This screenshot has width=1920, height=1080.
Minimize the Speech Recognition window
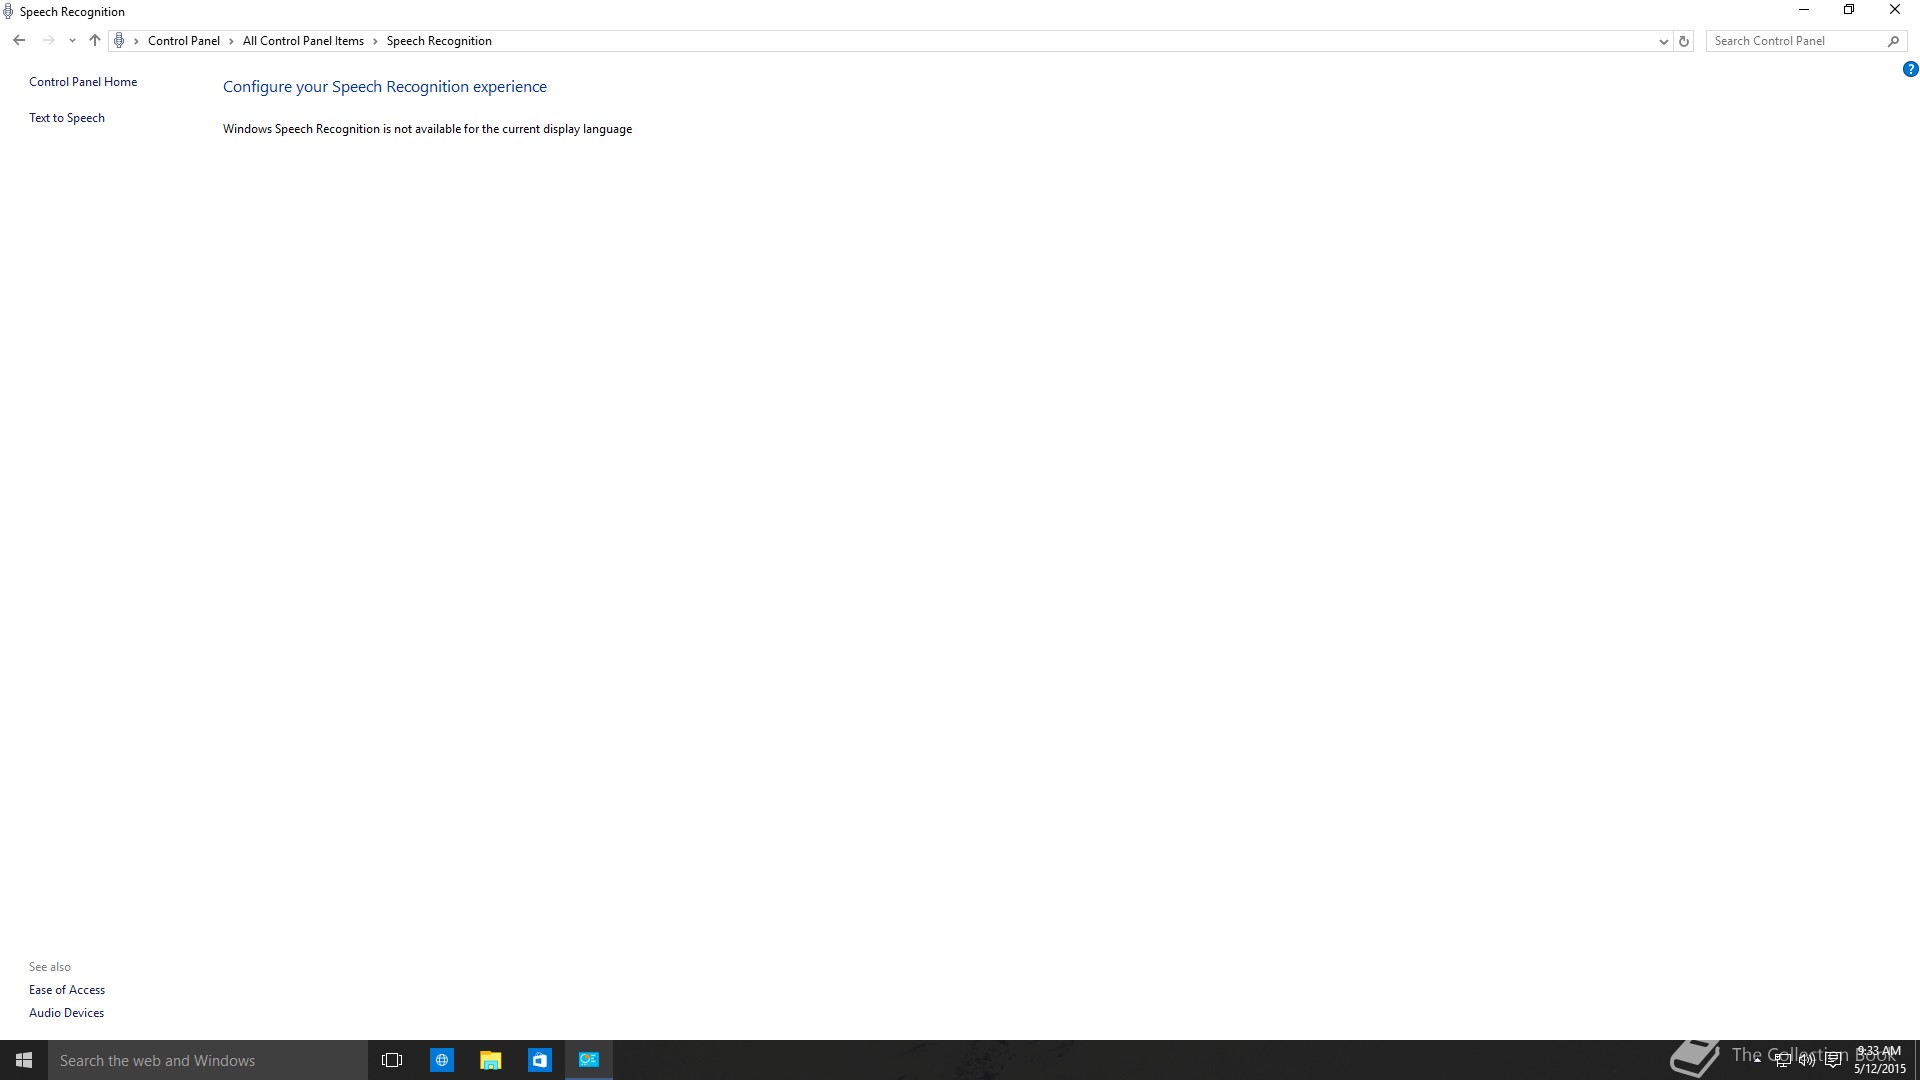coord(1804,10)
